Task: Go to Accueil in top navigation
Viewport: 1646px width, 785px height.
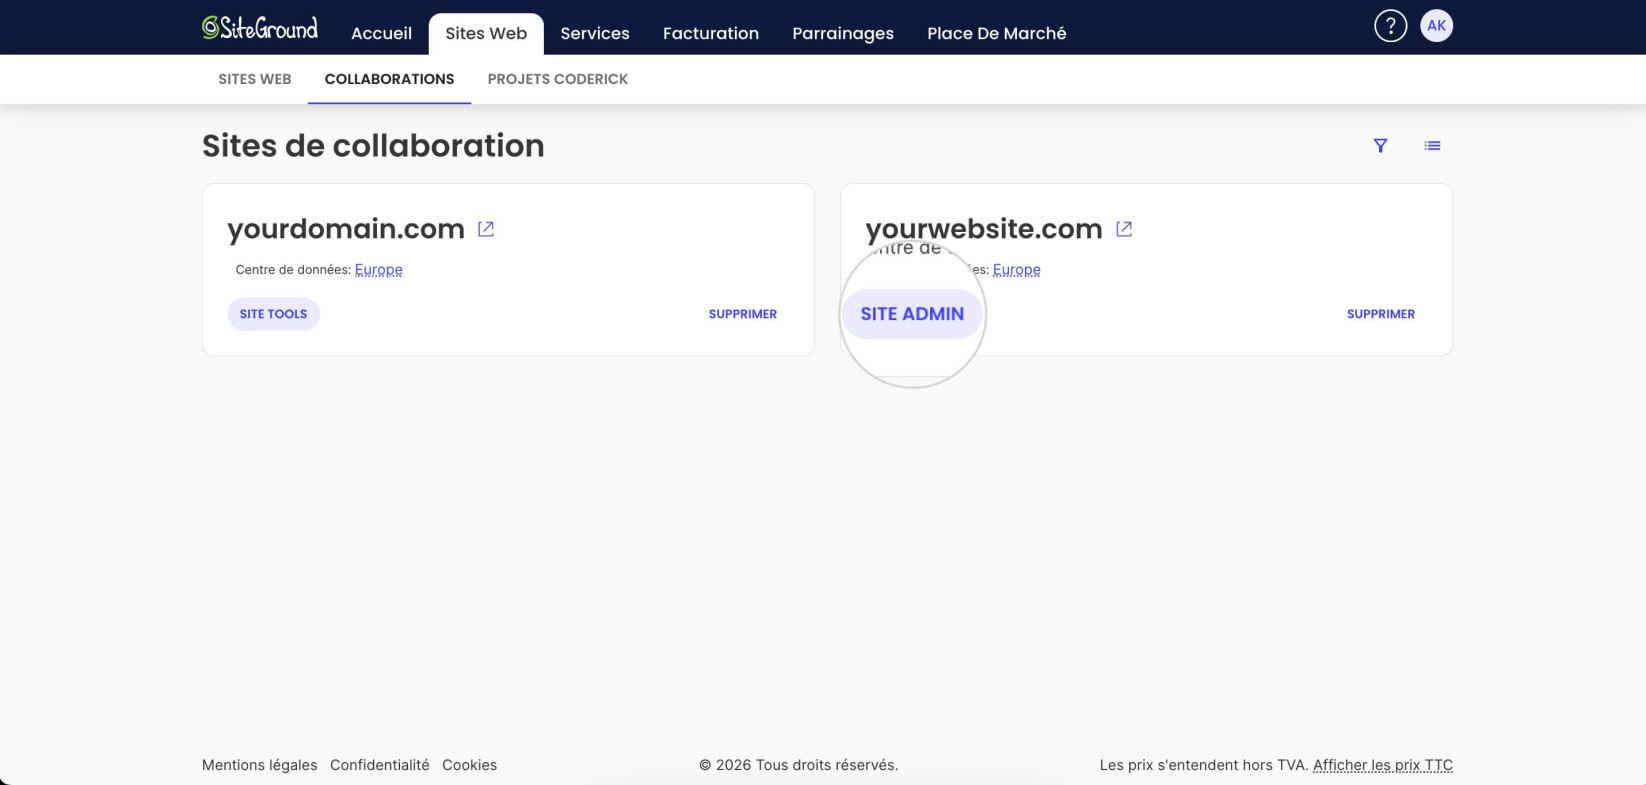Action: tap(381, 33)
